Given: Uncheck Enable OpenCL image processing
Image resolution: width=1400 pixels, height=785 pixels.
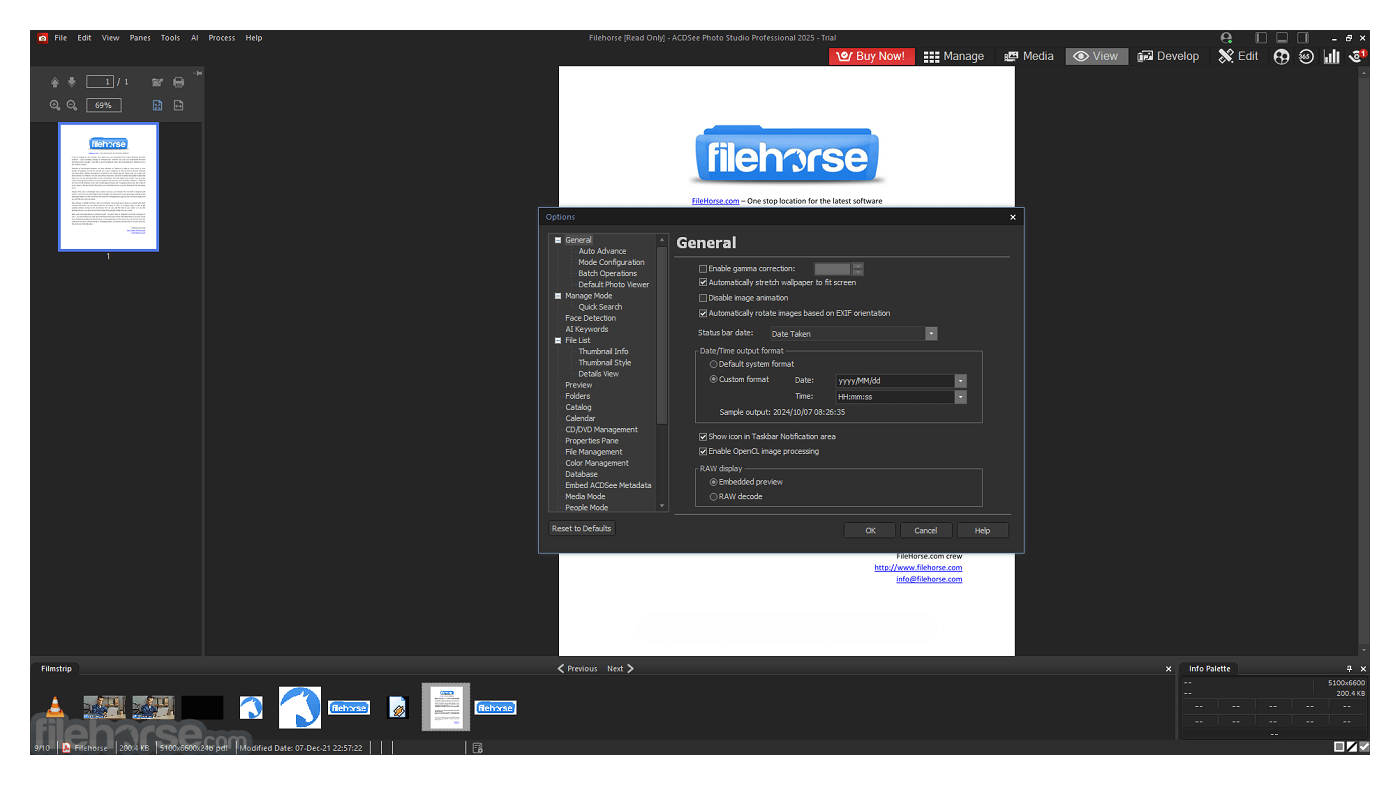Looking at the screenshot, I should [x=702, y=451].
